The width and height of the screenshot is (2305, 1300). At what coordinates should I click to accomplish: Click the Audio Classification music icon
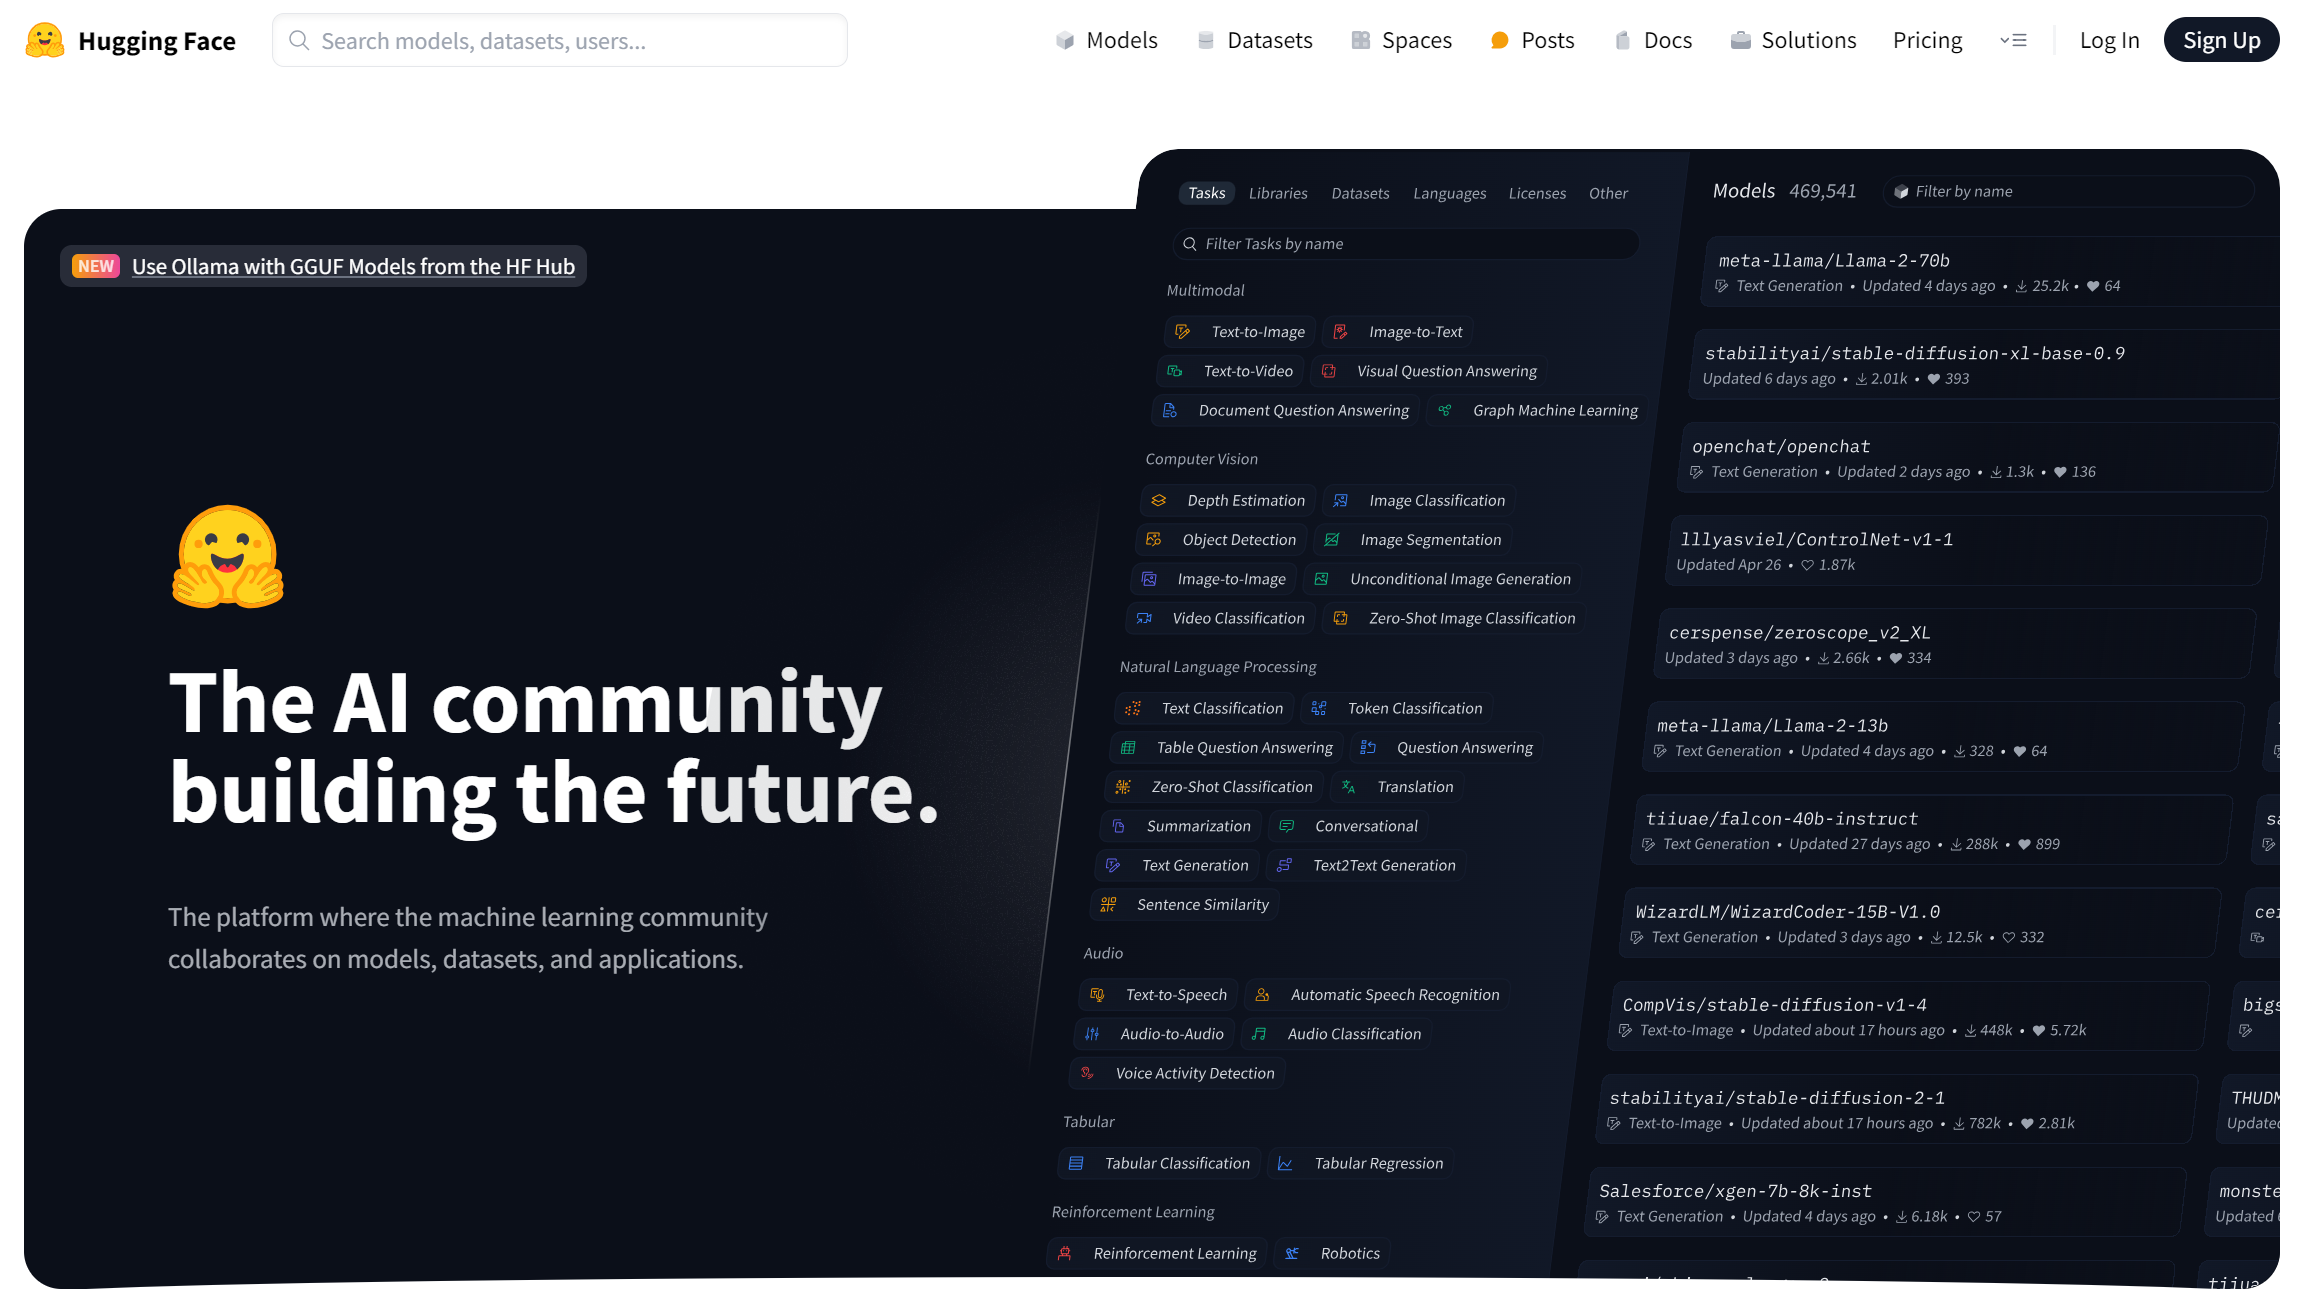[1259, 1034]
